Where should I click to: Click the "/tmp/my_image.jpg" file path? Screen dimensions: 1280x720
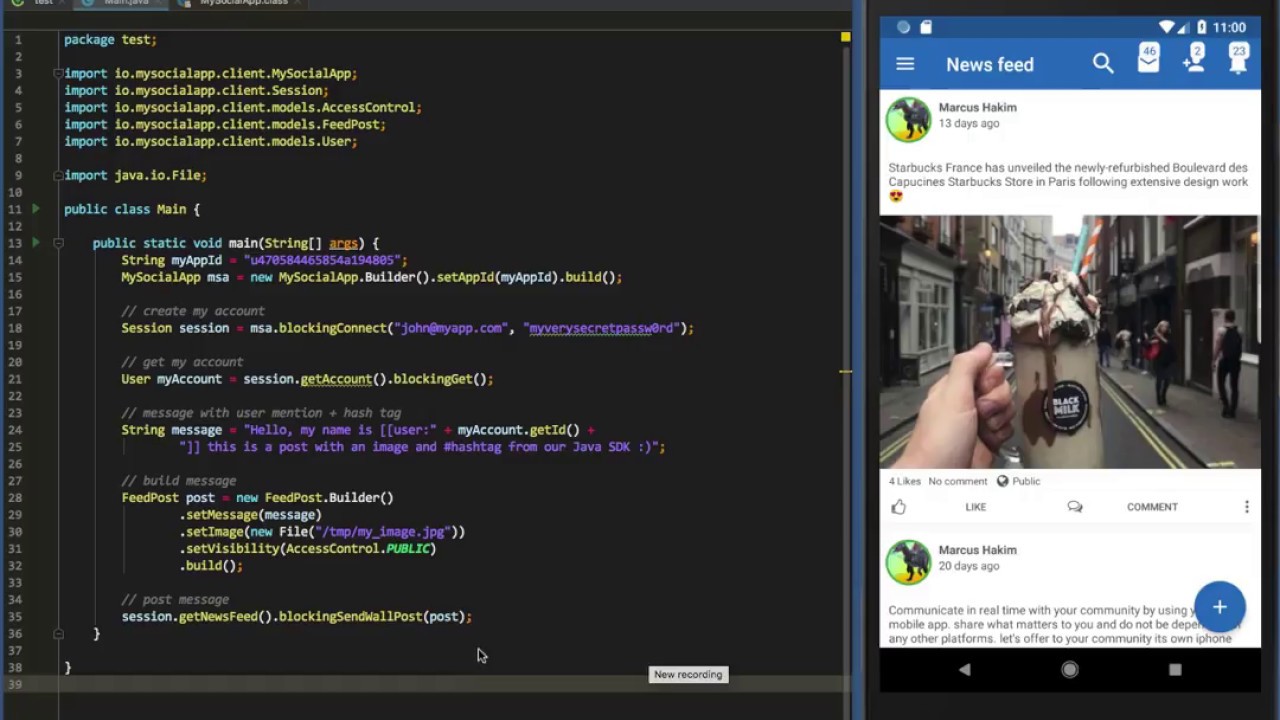(383, 532)
